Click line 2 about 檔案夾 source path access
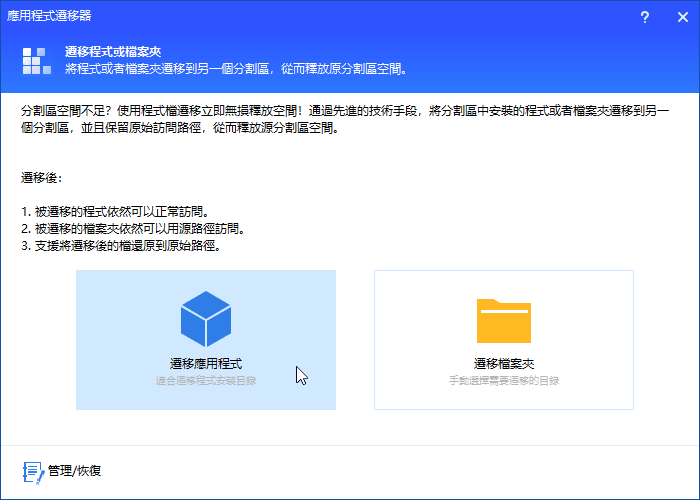The width and height of the screenshot is (700, 500). [133, 229]
